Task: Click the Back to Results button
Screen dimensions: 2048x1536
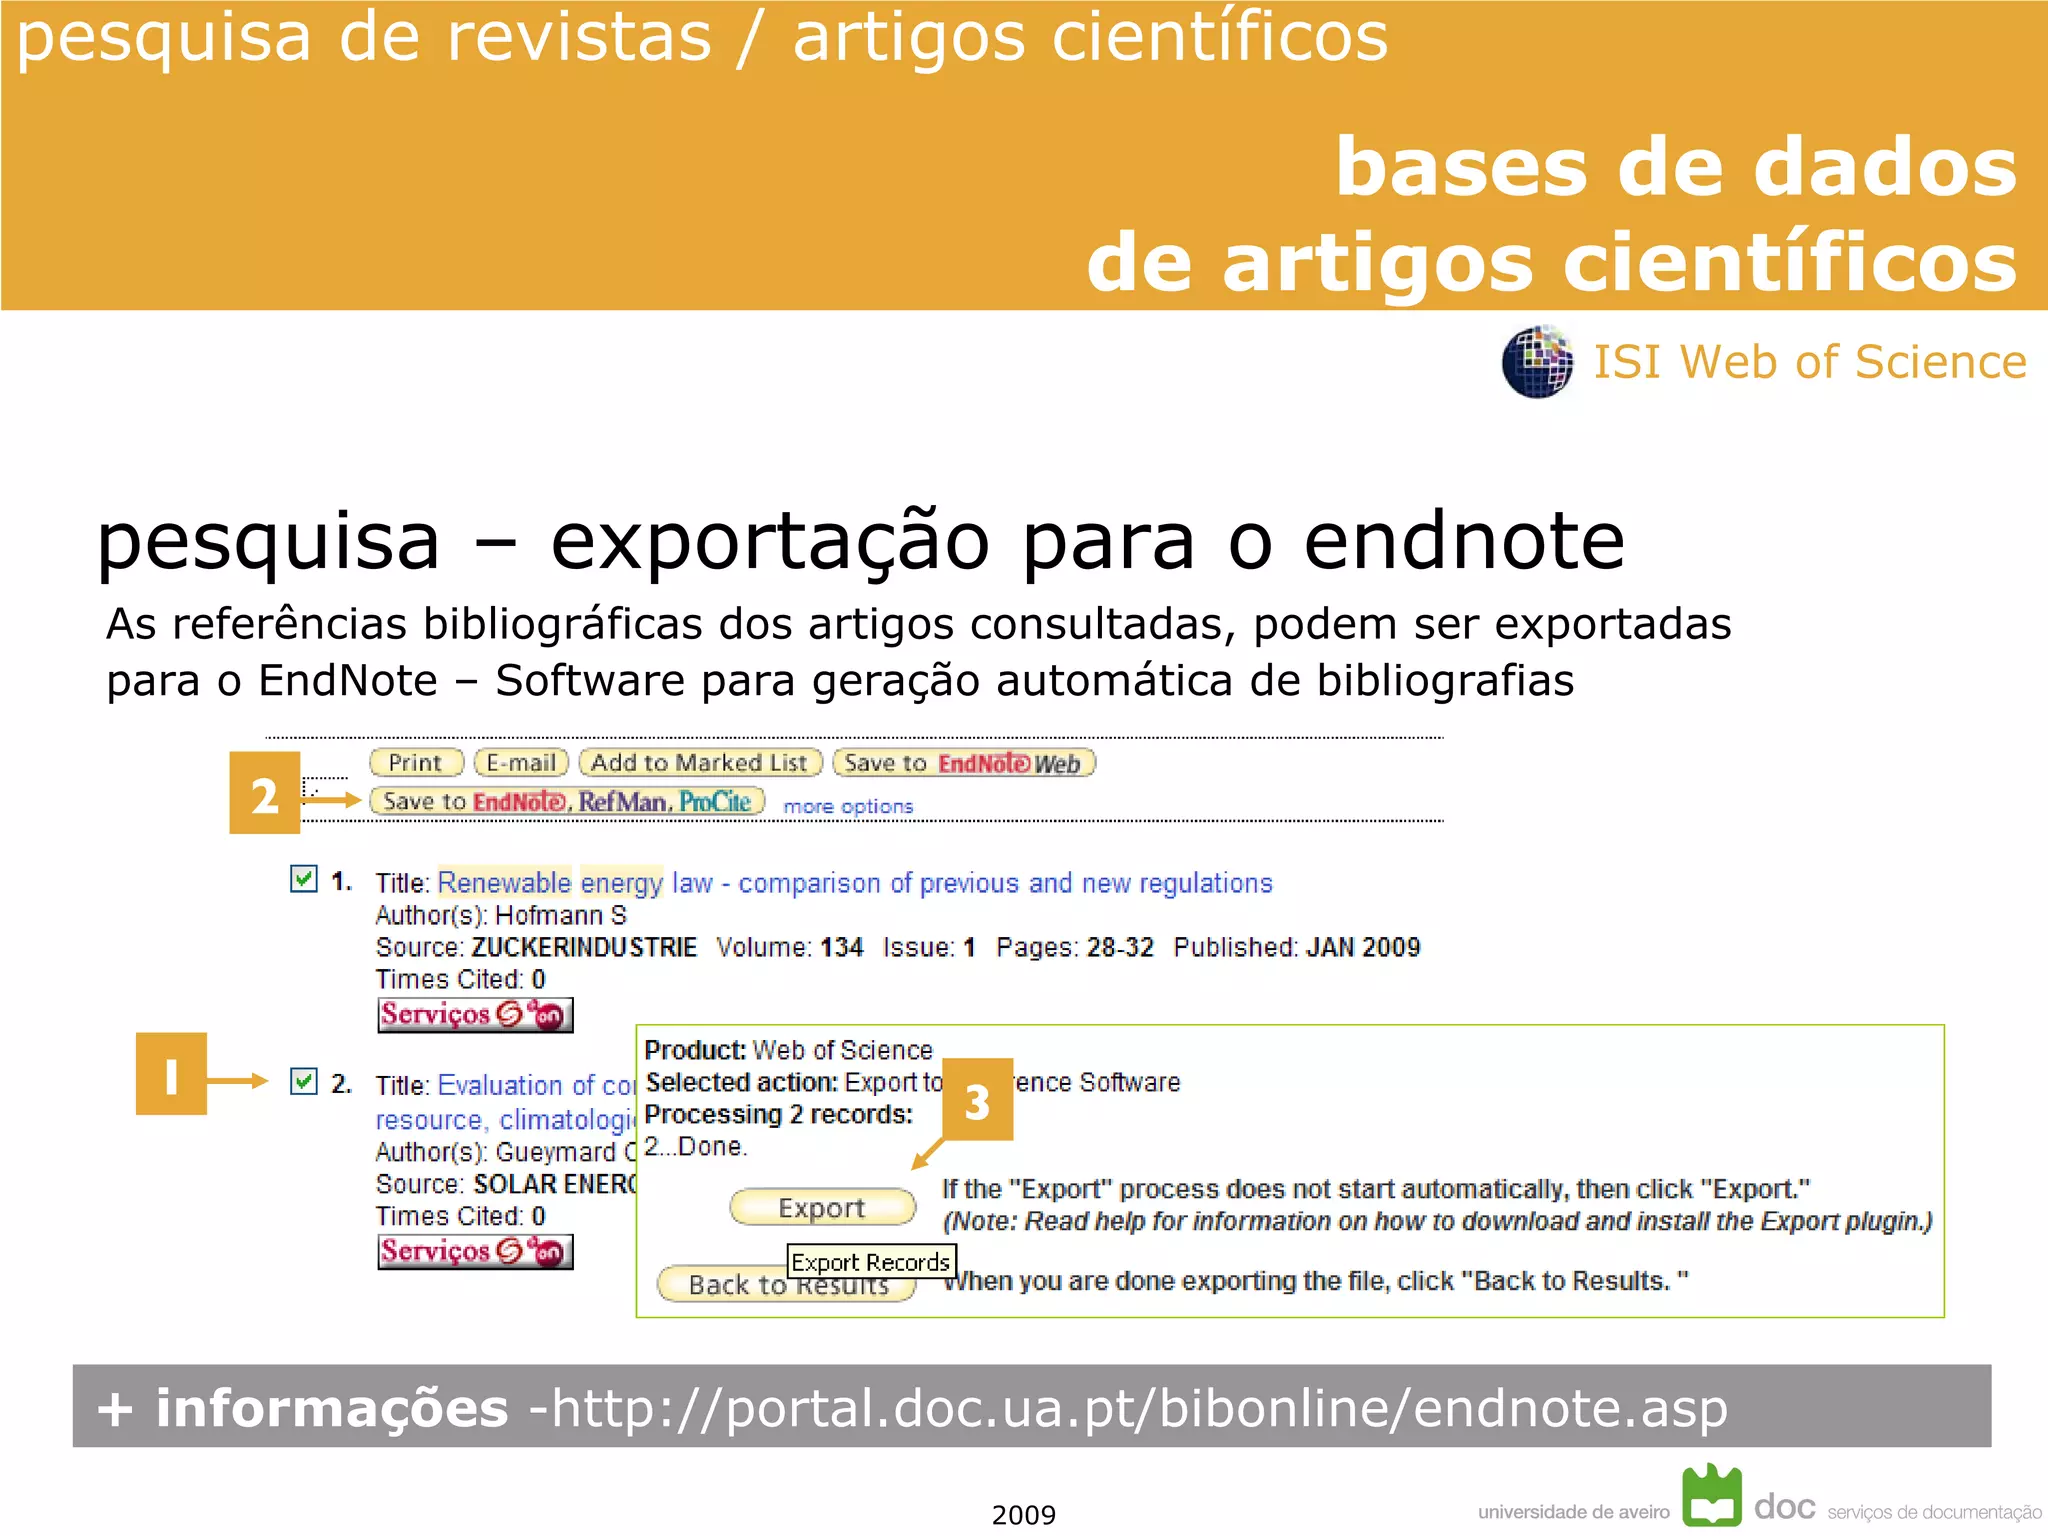Action: pyautogui.click(x=788, y=1285)
